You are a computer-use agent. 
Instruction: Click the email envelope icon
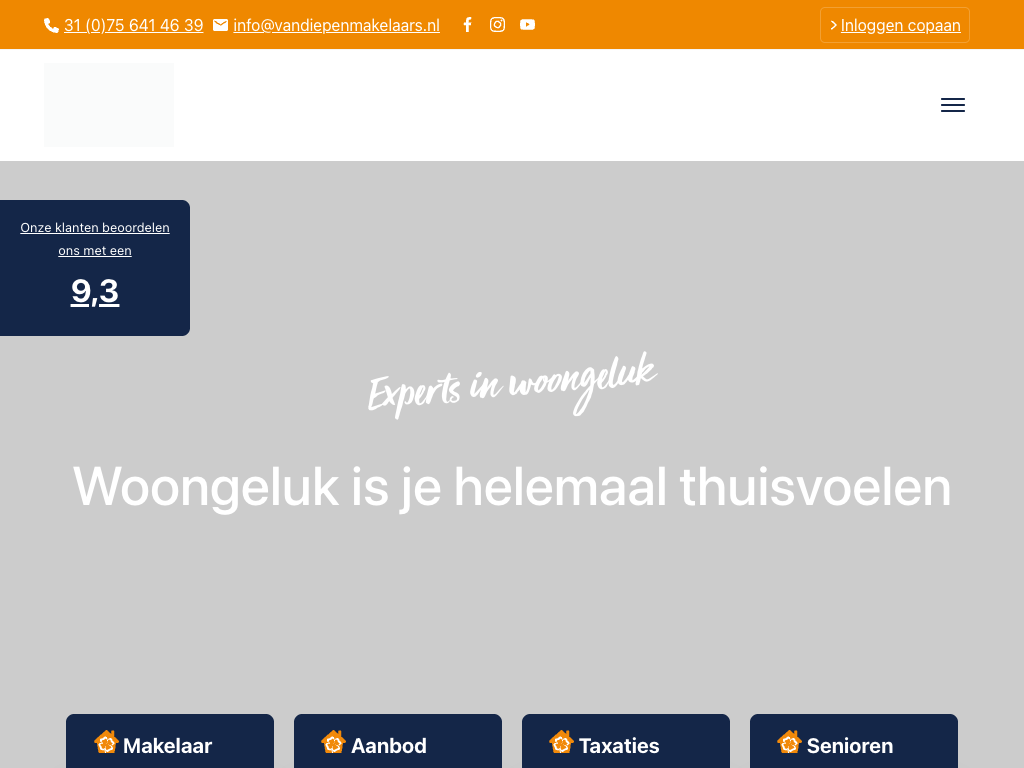pyautogui.click(x=220, y=25)
